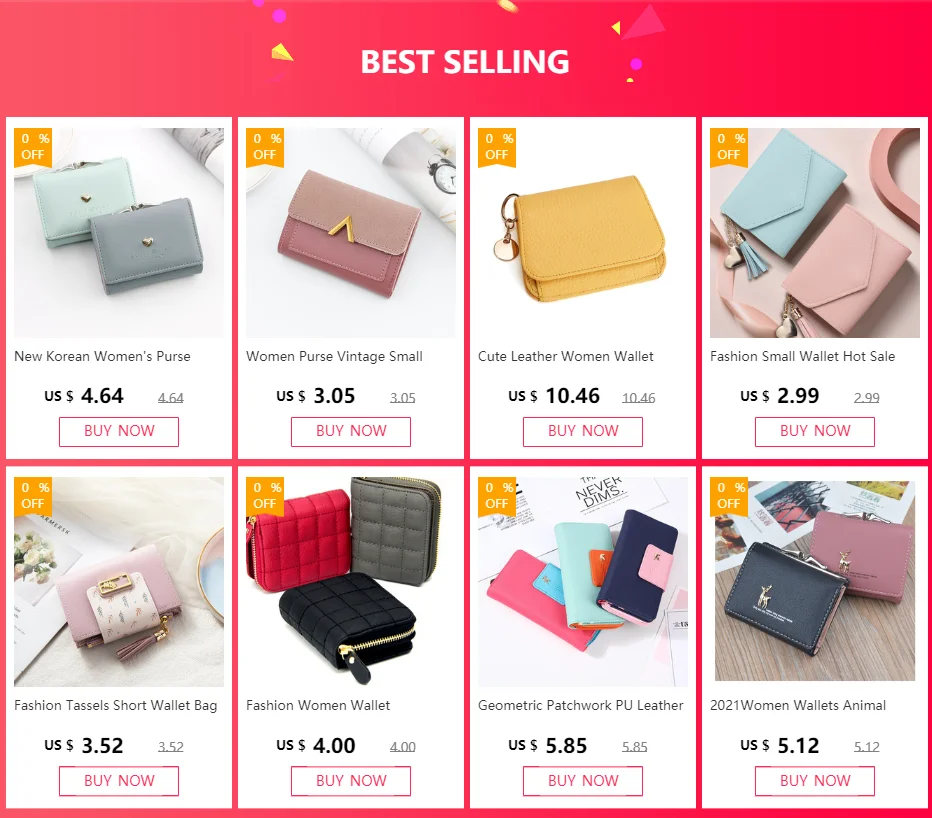Buy the Women Purse Vintage Small now
This screenshot has height=818, width=932.
point(351,432)
